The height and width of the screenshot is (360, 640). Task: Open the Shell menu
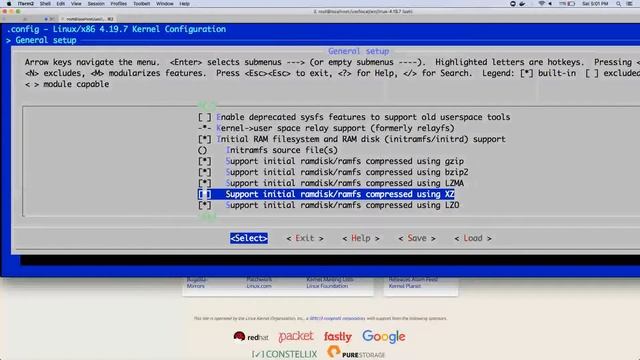point(45,4)
